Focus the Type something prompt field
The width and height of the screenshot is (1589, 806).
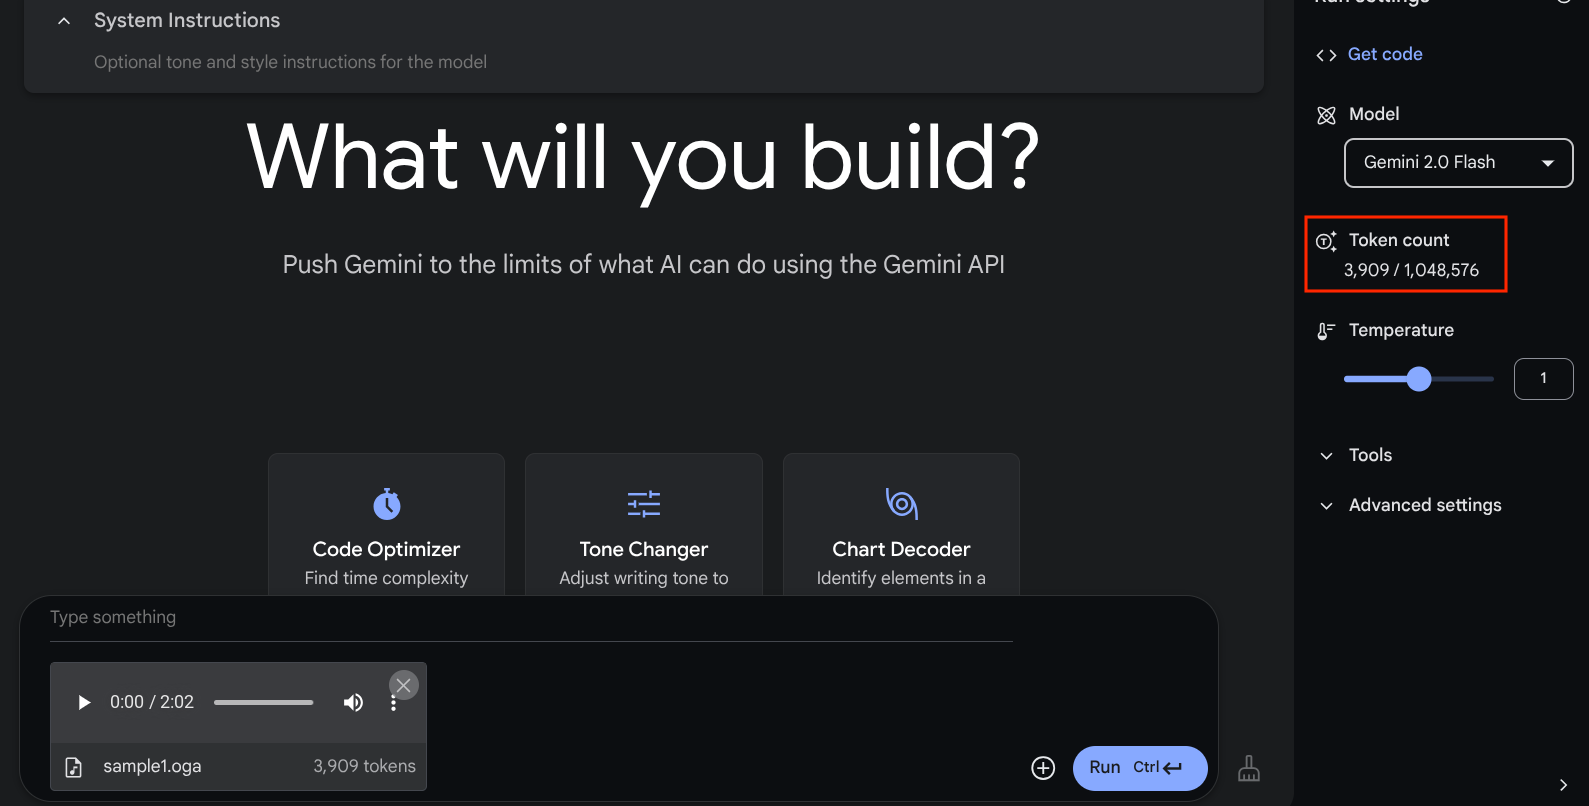[x=530, y=618]
